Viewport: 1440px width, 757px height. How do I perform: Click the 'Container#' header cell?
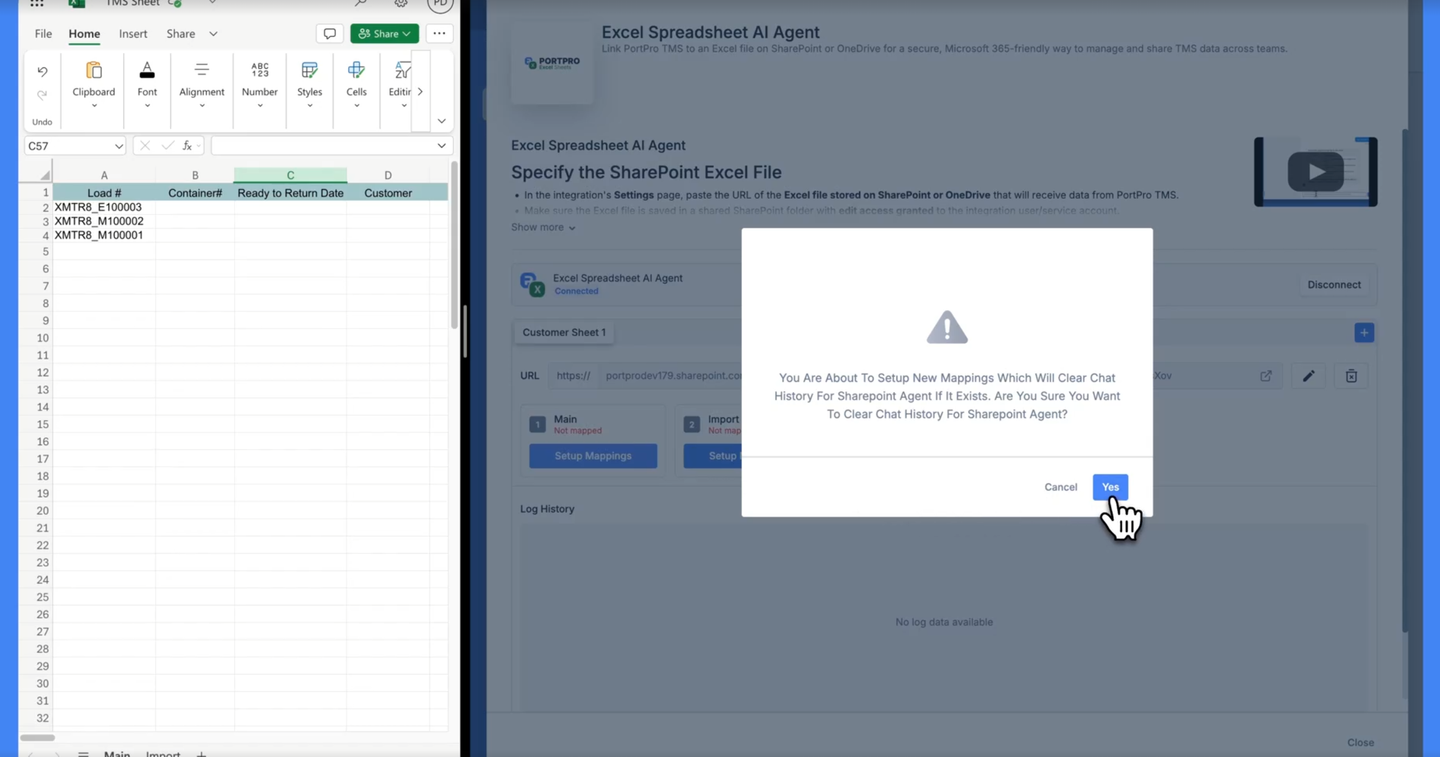pyautogui.click(x=195, y=193)
